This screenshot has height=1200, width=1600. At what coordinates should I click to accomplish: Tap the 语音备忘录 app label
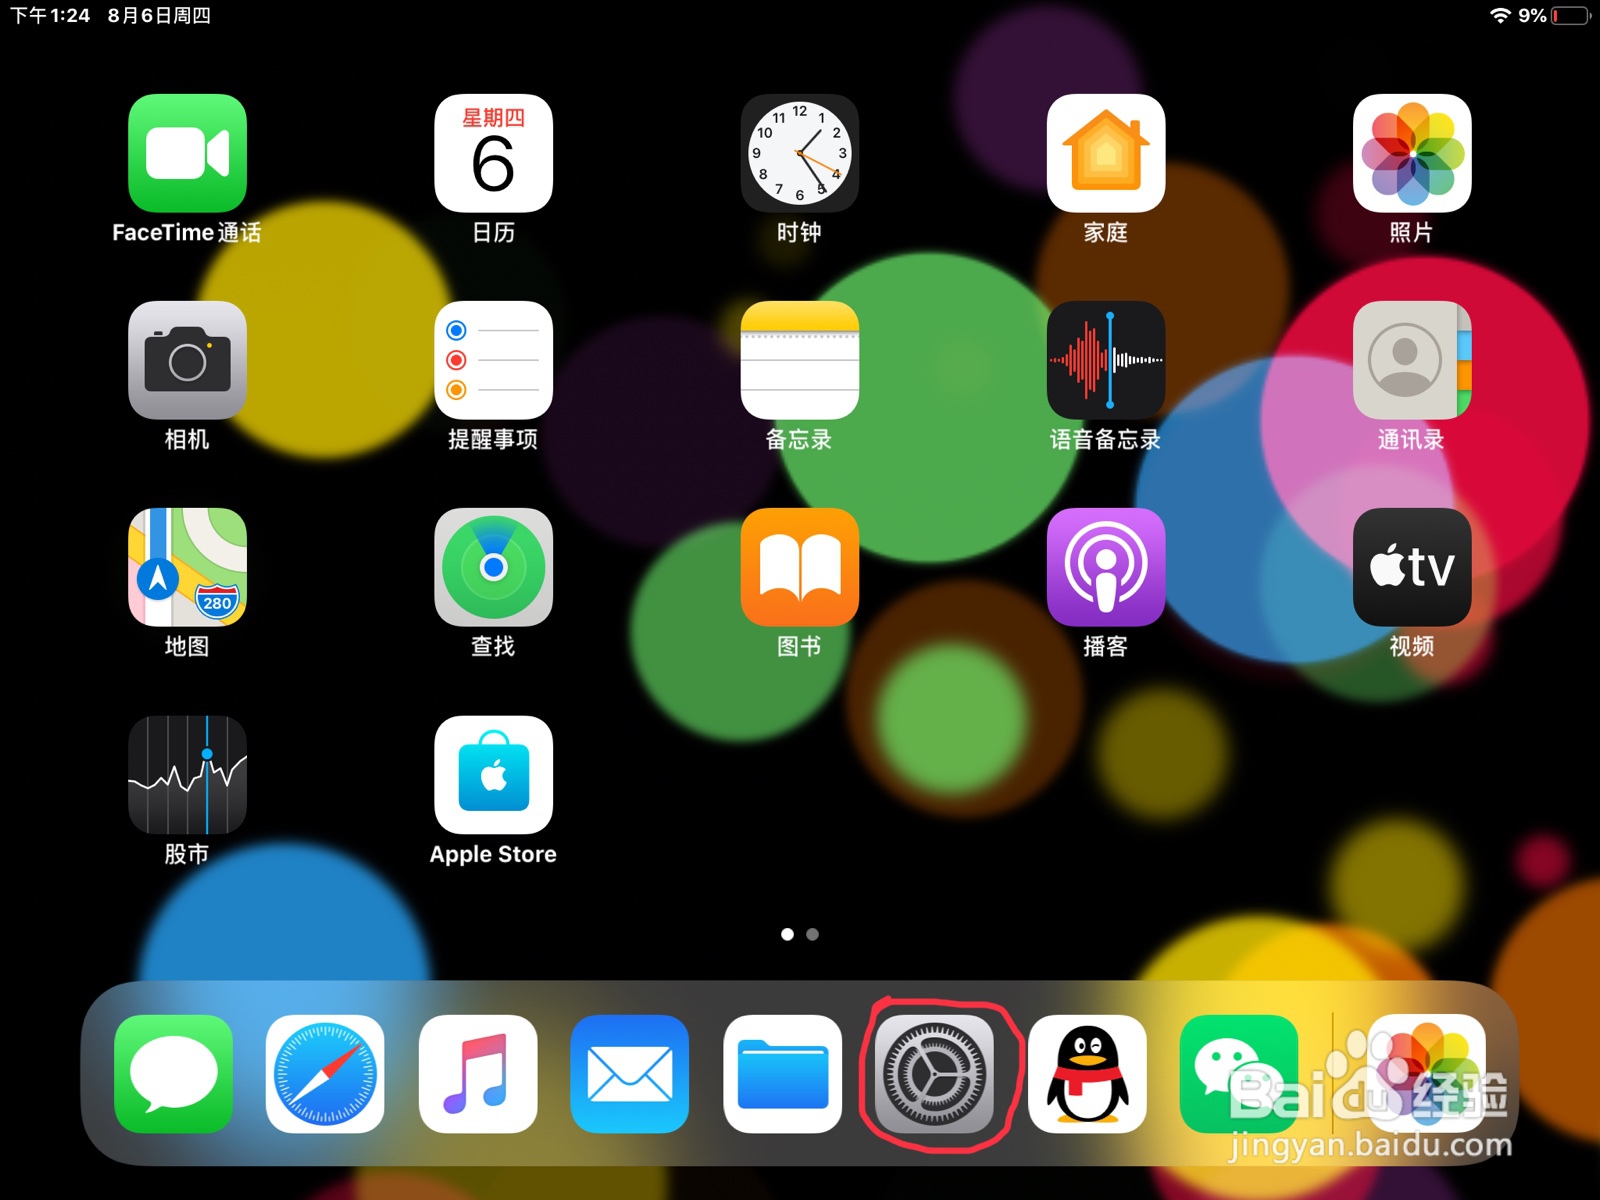1105,439
